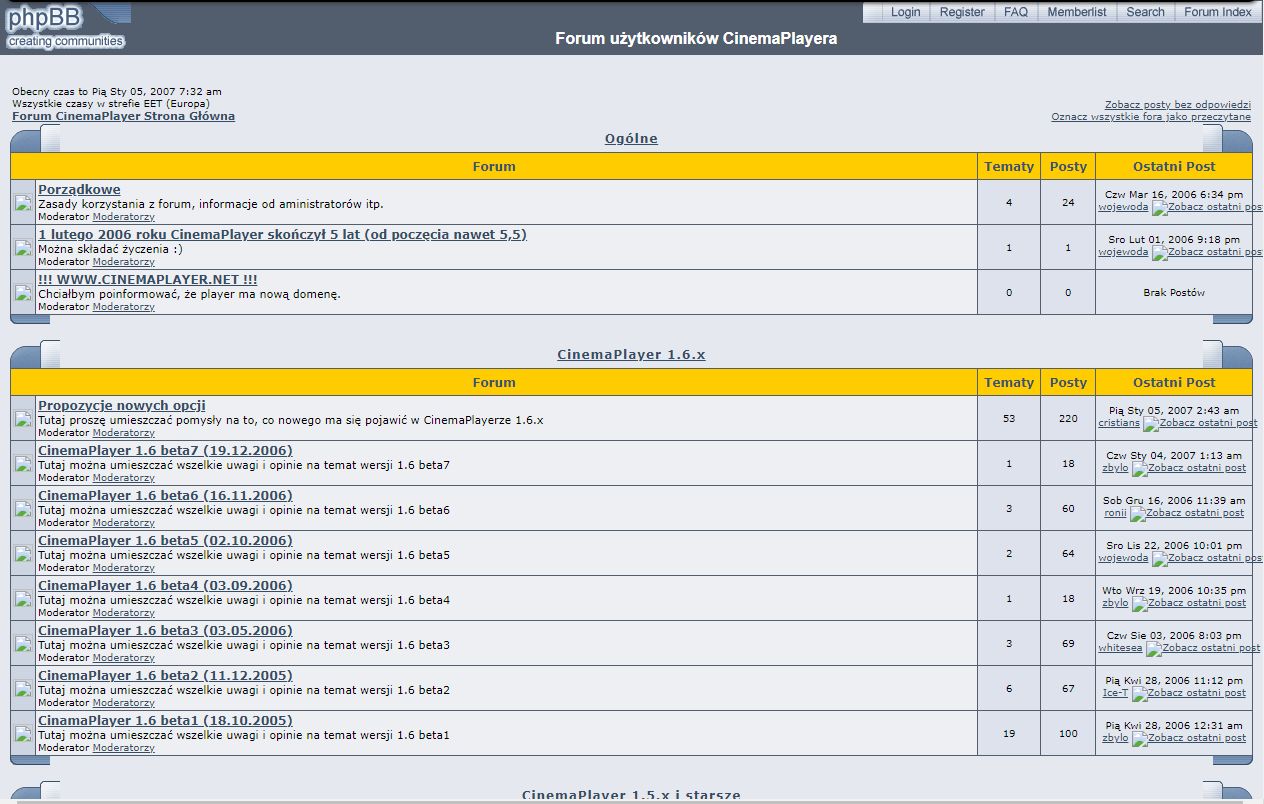Click the 100 posts count for beta1
The image size is (1264, 804).
click(1068, 733)
